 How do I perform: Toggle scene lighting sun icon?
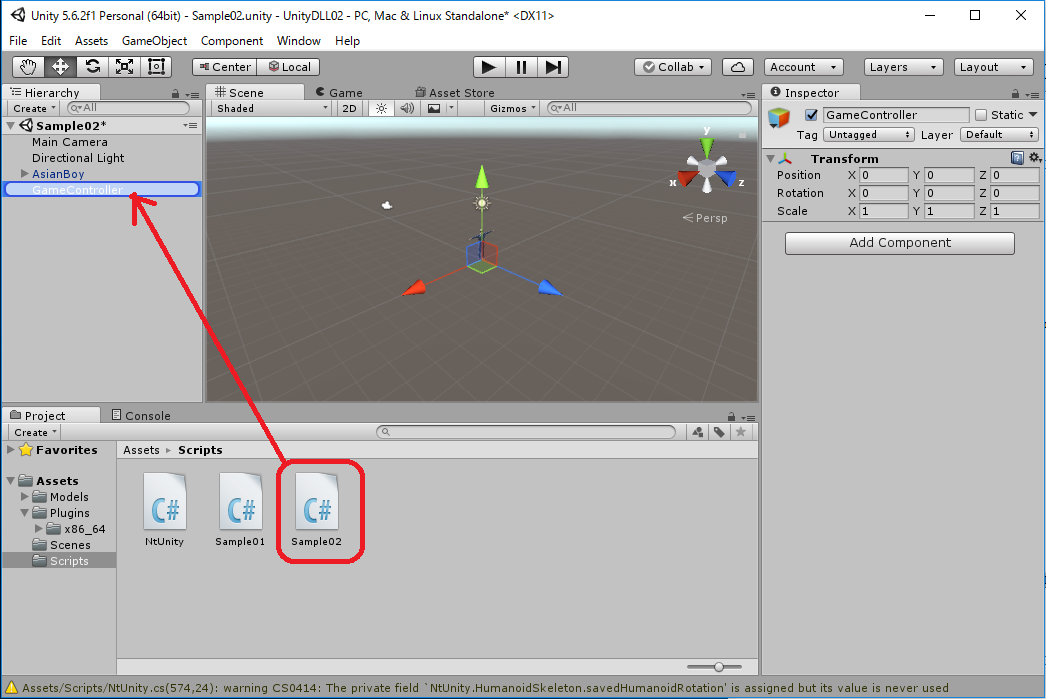[x=381, y=108]
